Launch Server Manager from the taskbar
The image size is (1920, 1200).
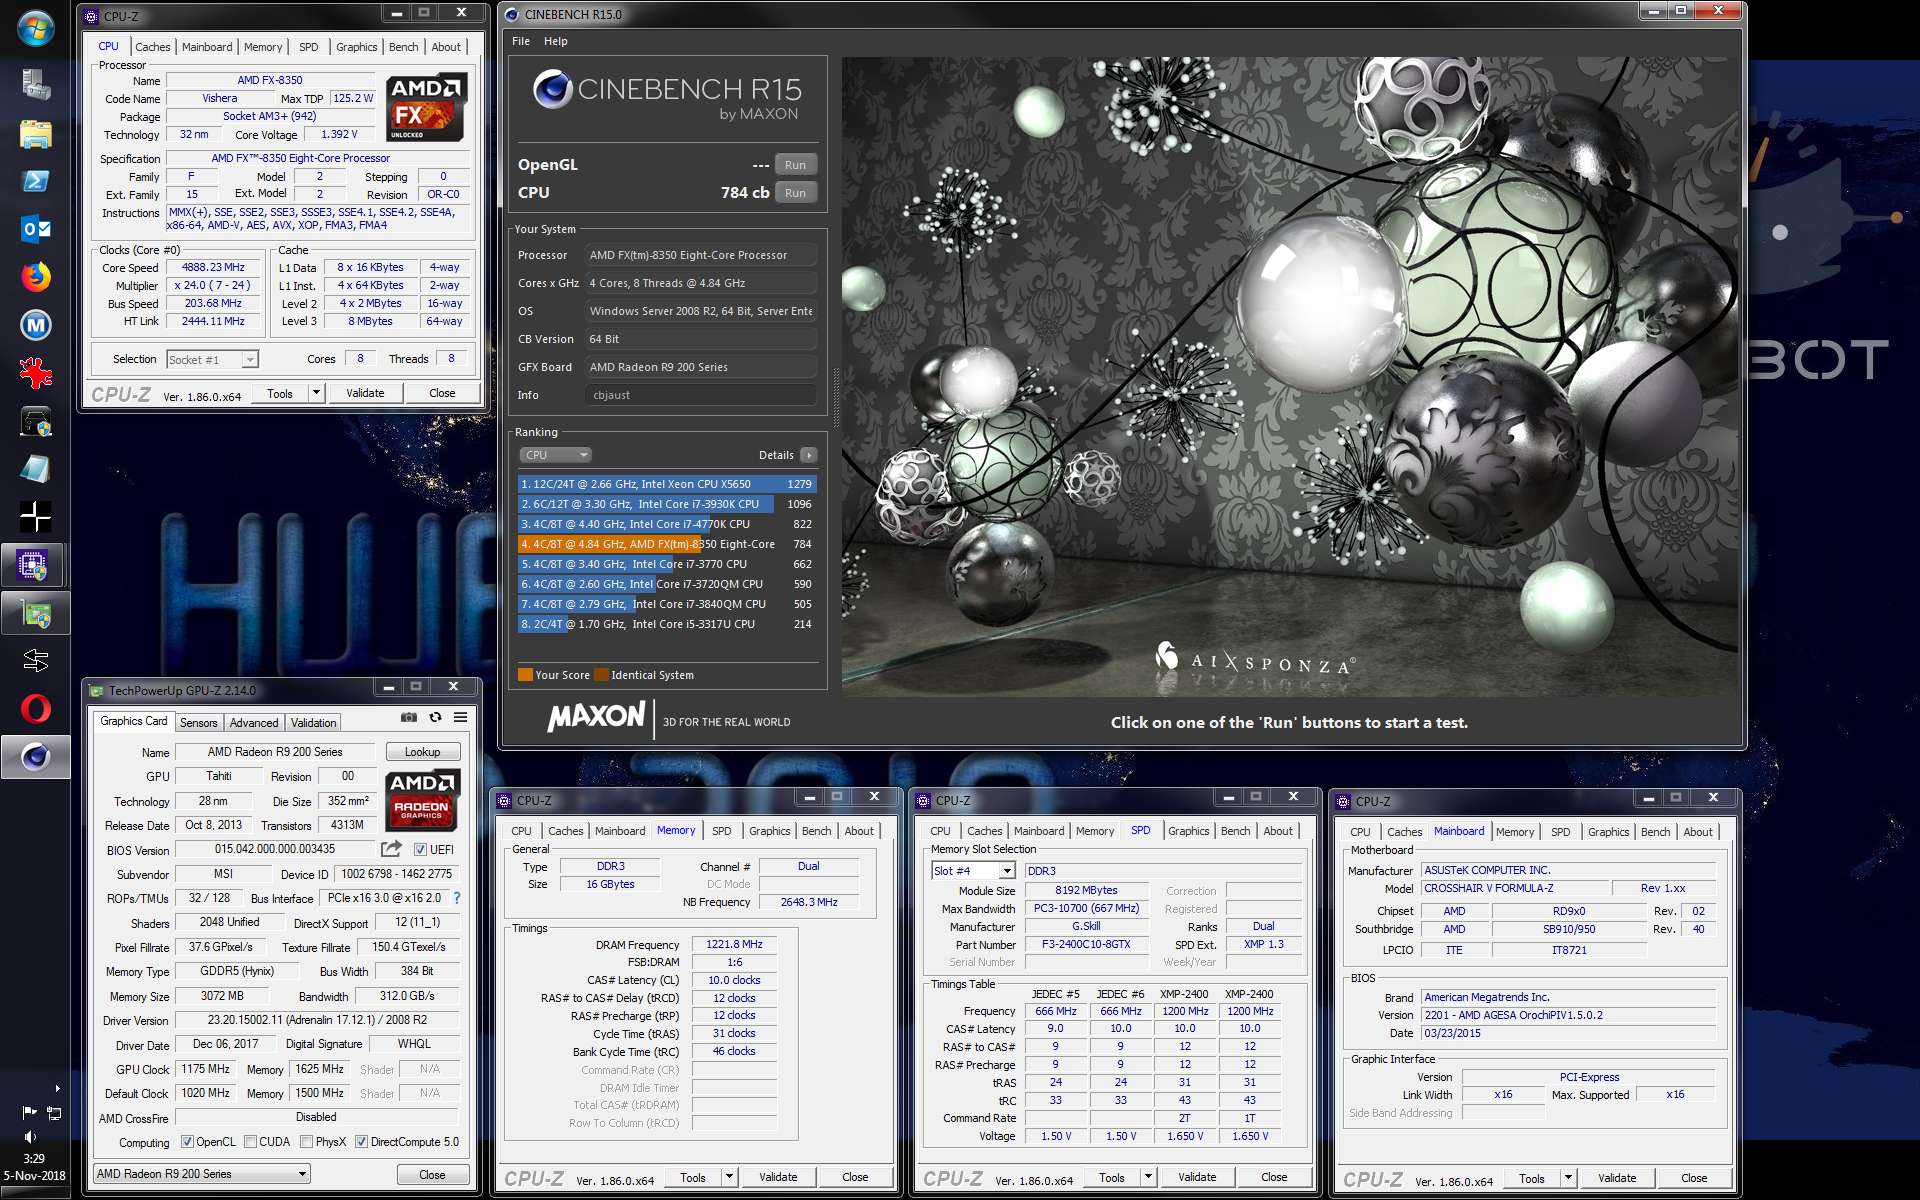[x=35, y=84]
